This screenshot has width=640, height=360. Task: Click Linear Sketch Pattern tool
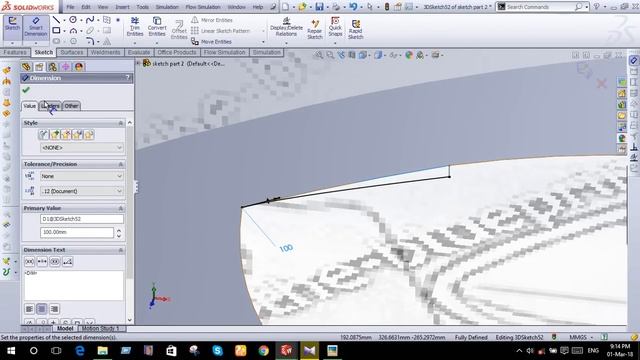(x=221, y=31)
